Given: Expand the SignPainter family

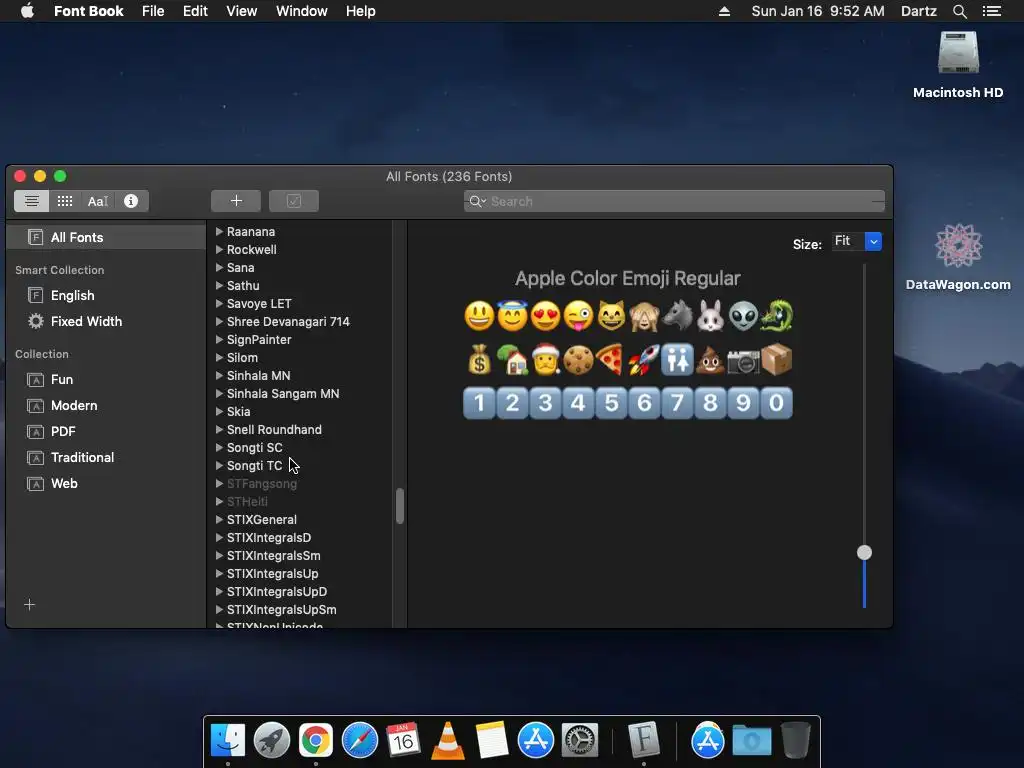Looking at the screenshot, I should click(219, 340).
